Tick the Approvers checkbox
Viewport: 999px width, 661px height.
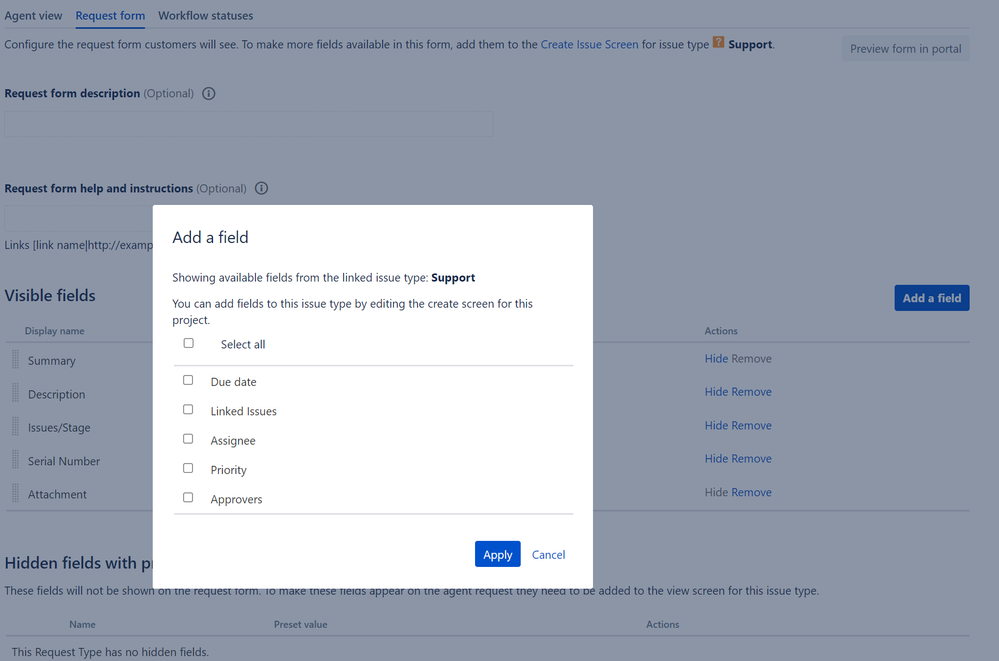(x=188, y=497)
